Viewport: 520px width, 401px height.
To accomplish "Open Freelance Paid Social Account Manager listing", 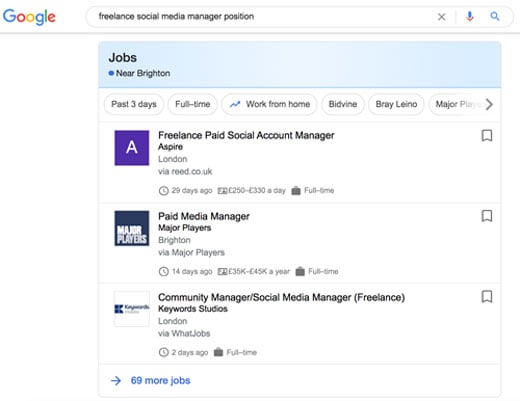I will (x=246, y=135).
